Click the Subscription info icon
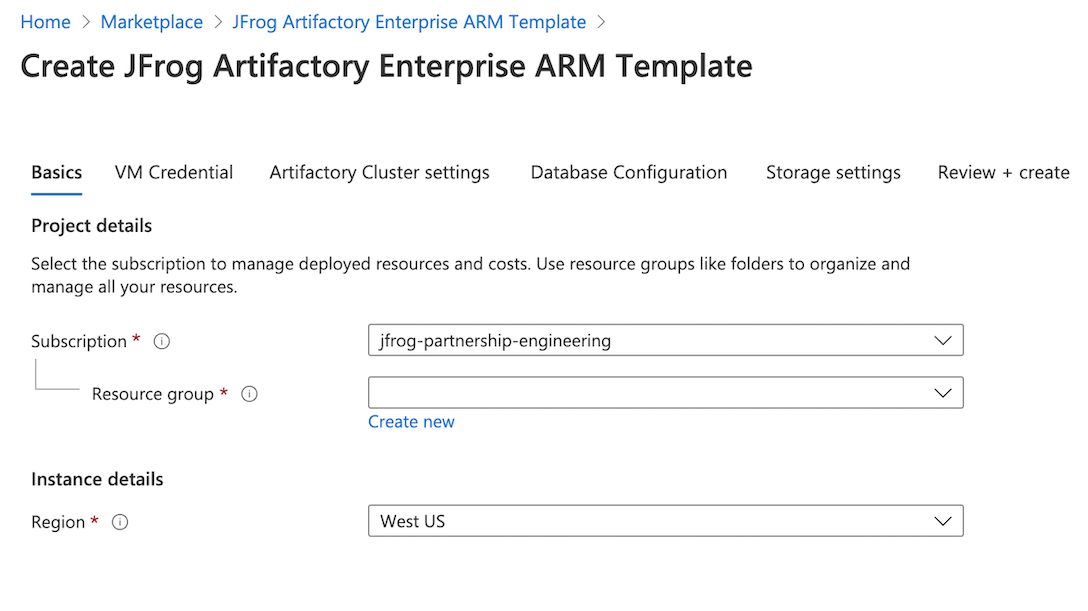 coord(162,341)
